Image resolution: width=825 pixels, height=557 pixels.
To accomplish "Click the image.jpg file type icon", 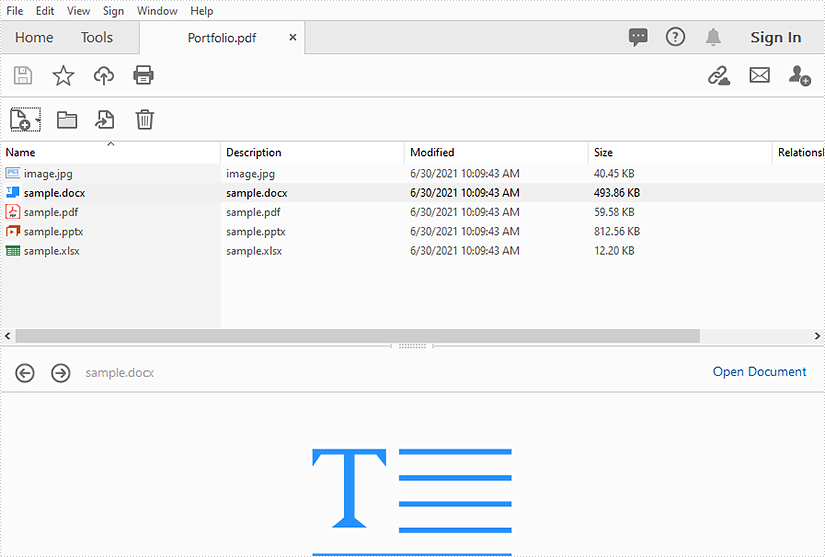I will [x=13, y=173].
